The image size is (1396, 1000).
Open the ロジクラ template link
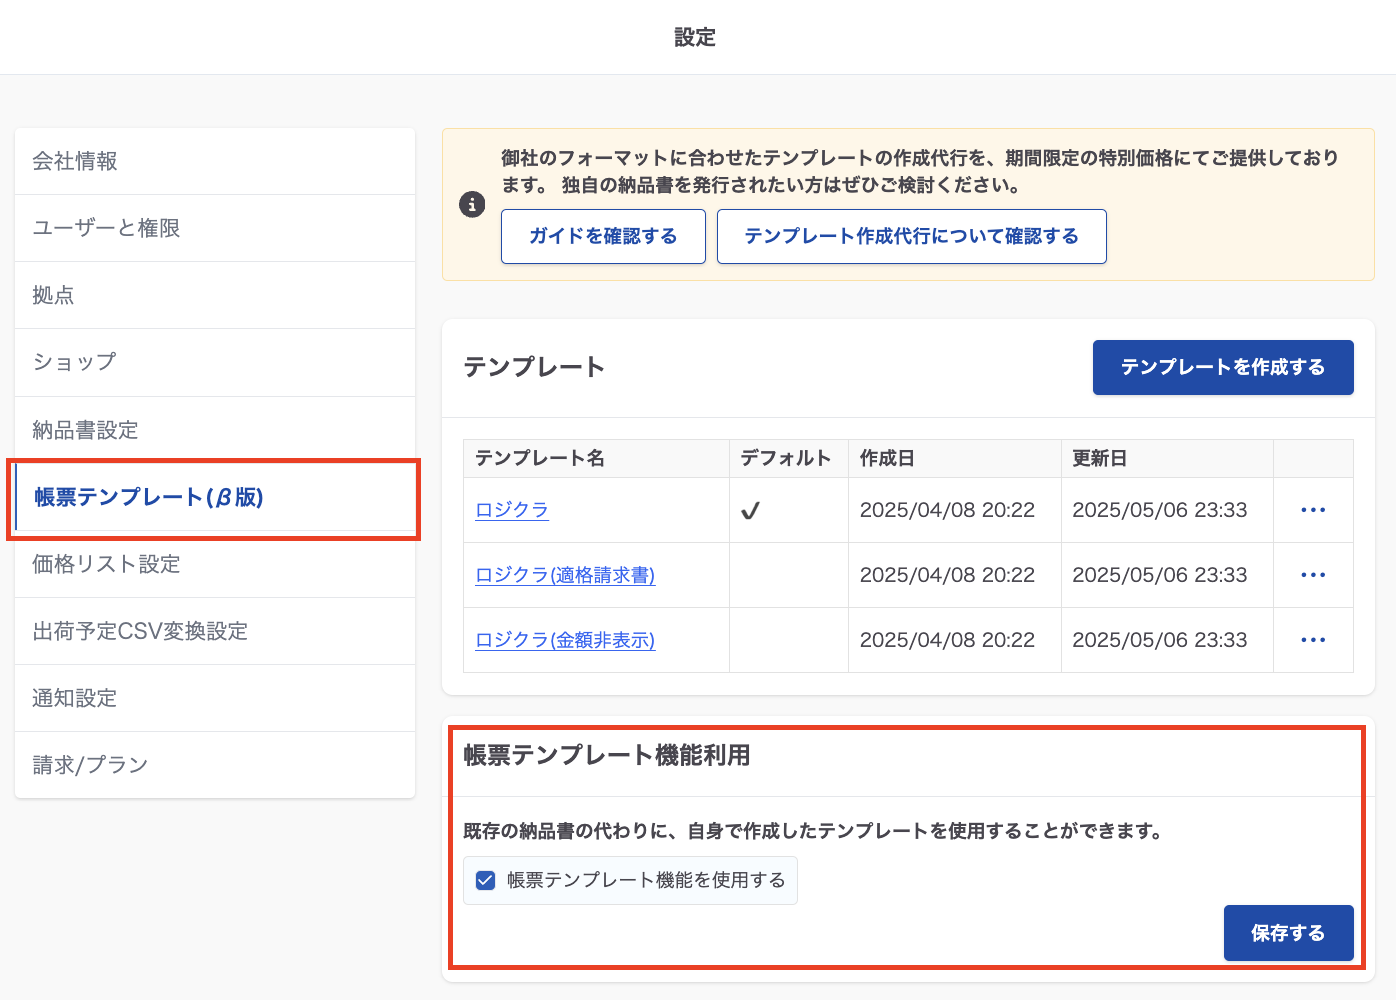click(x=511, y=510)
